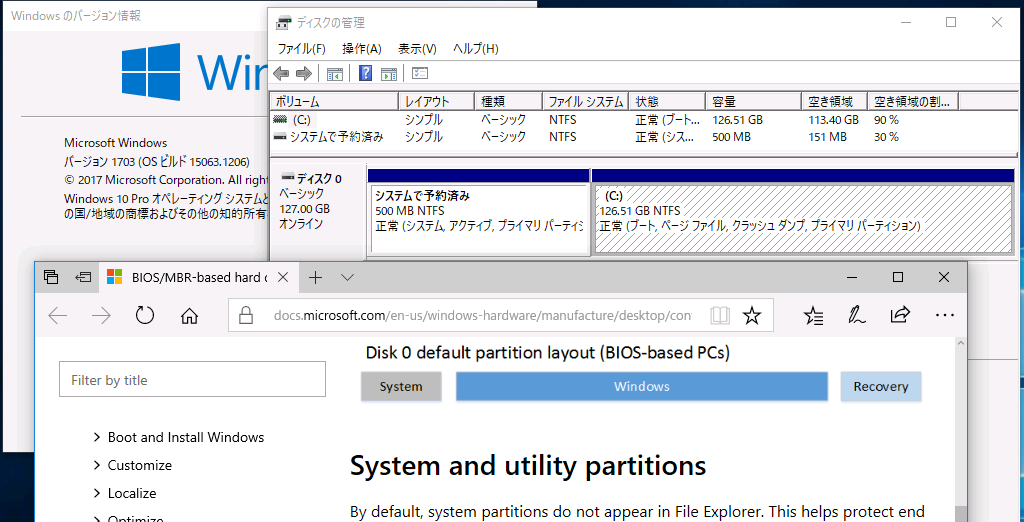The height and width of the screenshot is (522, 1024).
Task: Sort by 種類 column header
Action: coord(508,101)
